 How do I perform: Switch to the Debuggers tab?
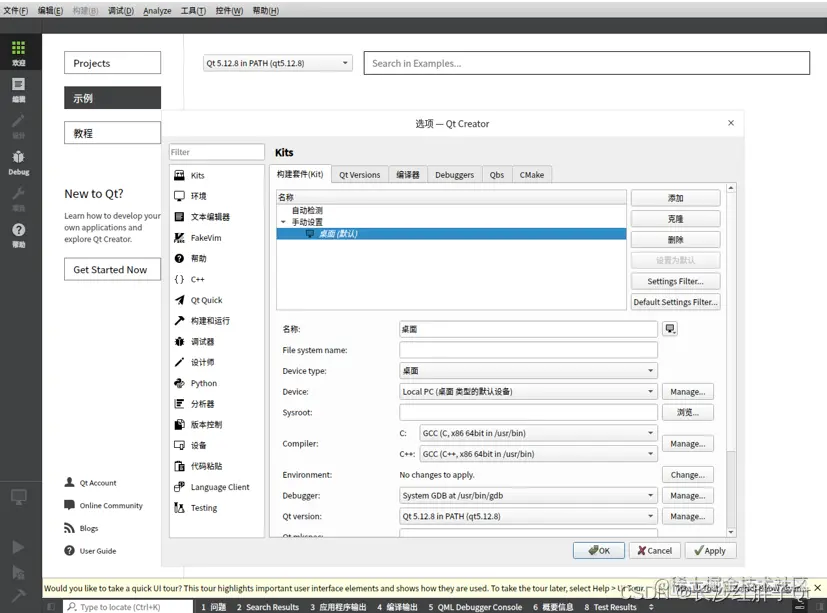click(x=454, y=175)
